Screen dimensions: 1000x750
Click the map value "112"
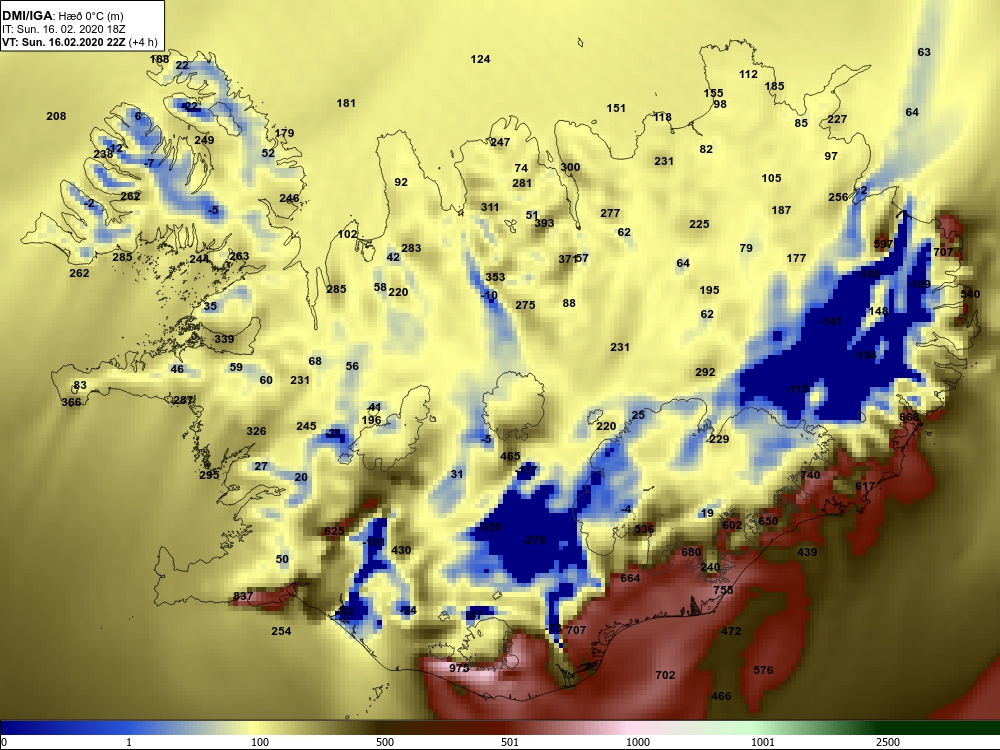[x=749, y=74]
